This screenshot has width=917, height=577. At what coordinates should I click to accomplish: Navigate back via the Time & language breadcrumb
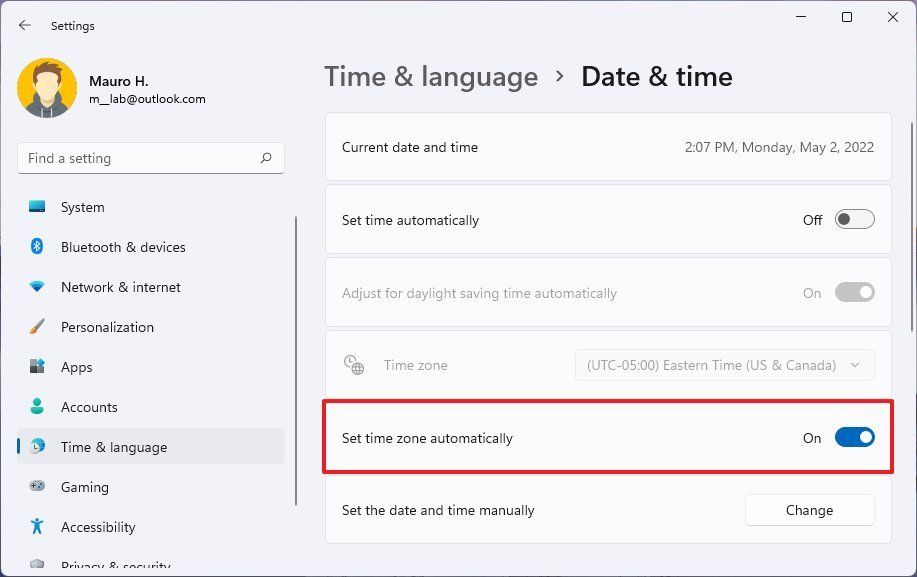pos(431,76)
